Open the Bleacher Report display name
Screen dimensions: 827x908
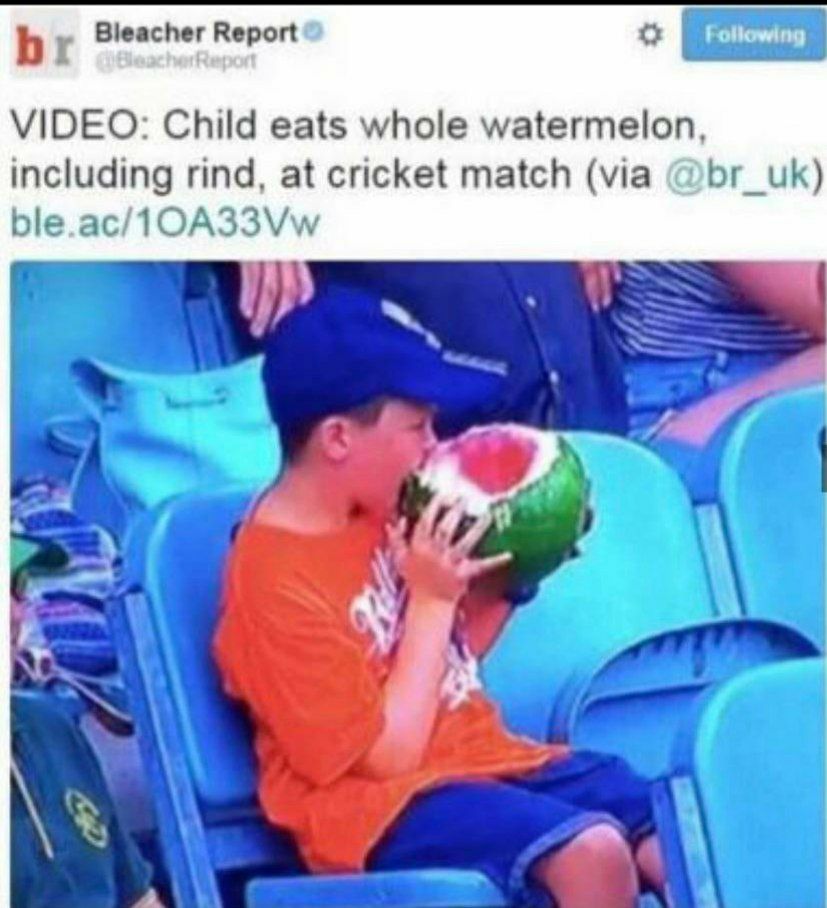coord(196,32)
